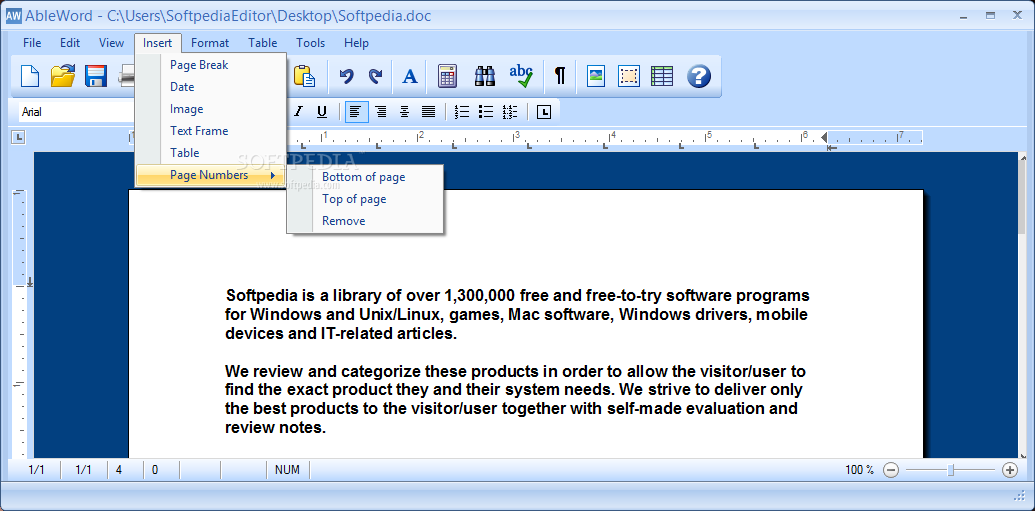The height and width of the screenshot is (511, 1035).
Task: Open a file with folder icon
Action: pos(63,76)
